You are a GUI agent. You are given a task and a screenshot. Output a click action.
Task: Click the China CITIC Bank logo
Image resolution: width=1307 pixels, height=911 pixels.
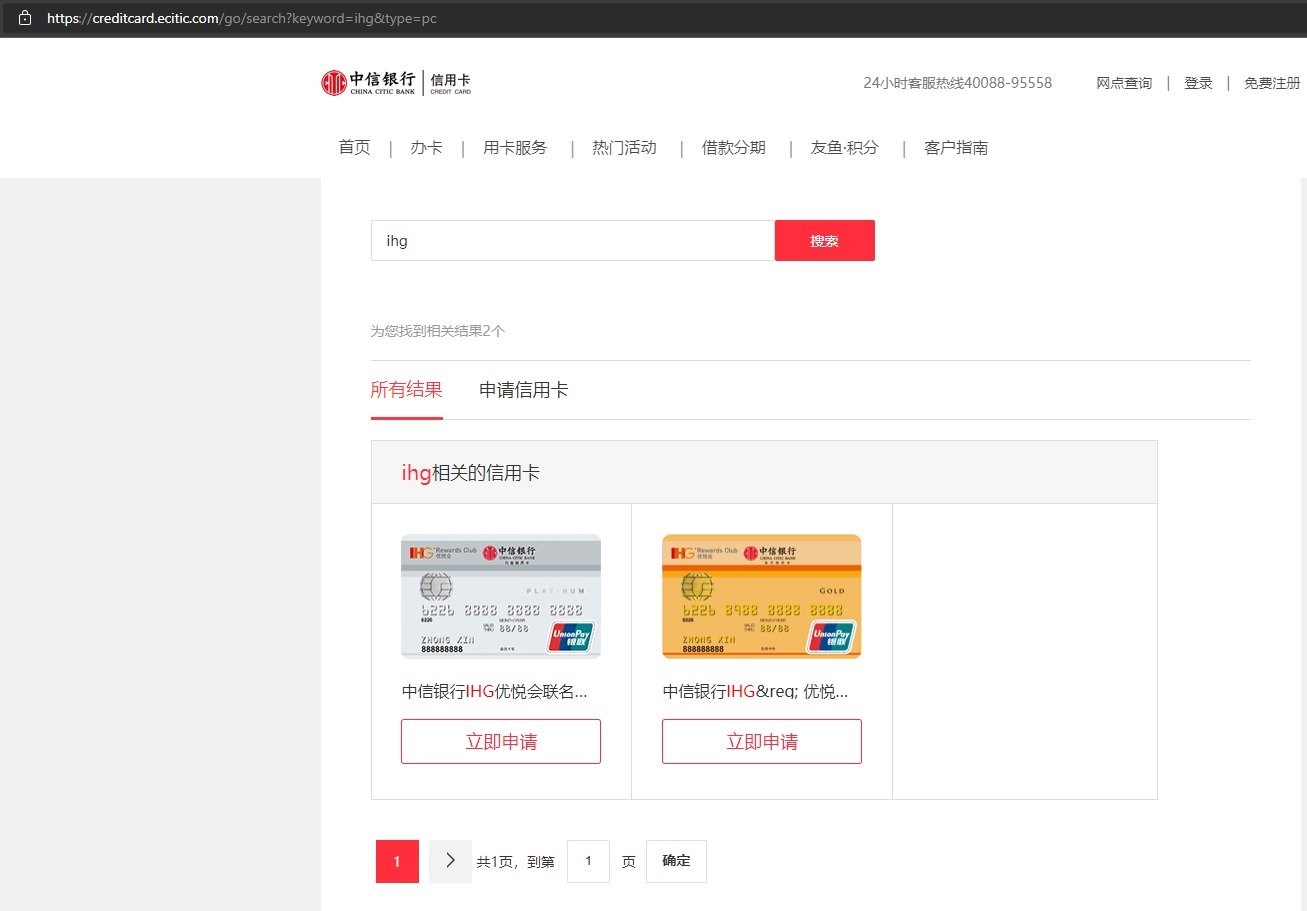tap(396, 83)
